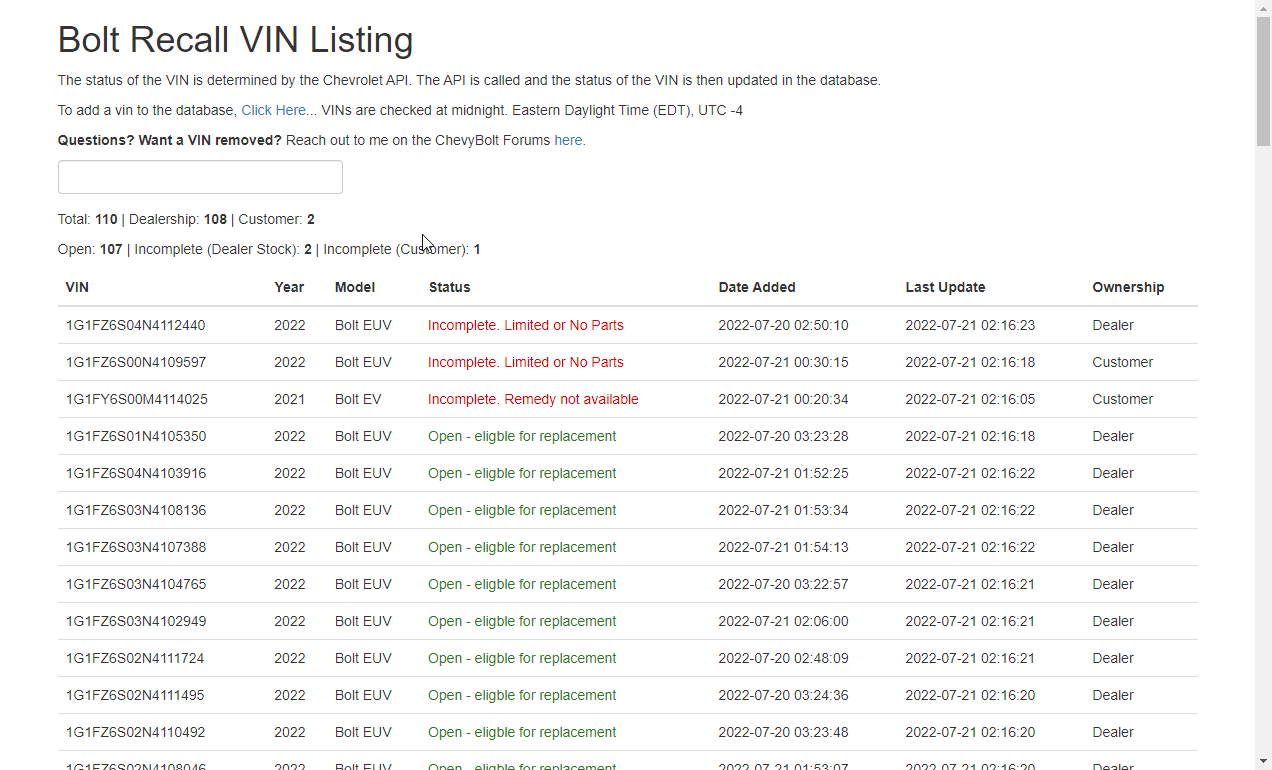Click date added 2022-07-21 00:30:15

point(784,362)
